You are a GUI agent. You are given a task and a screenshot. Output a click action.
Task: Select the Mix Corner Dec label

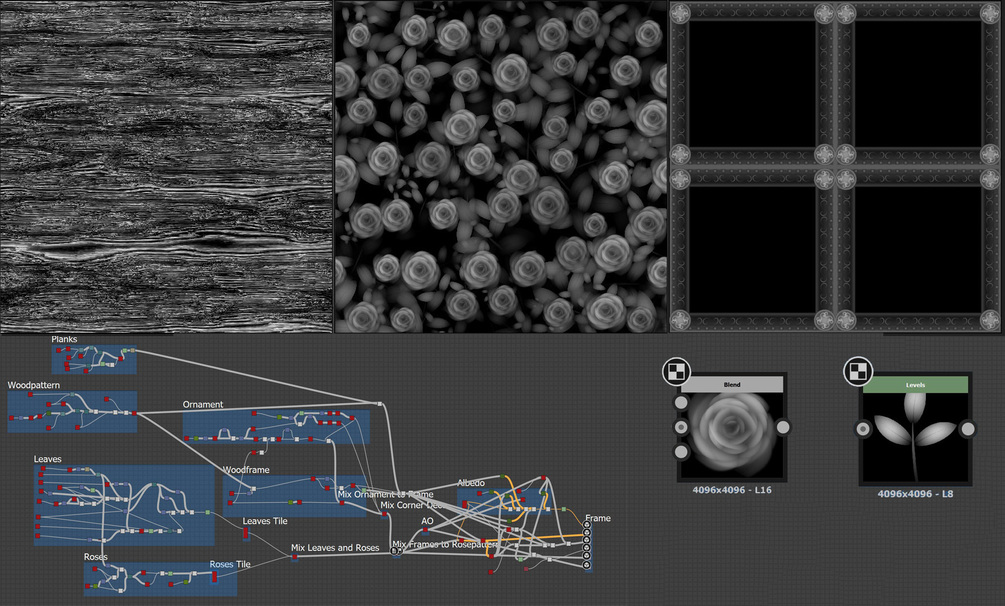click(412, 505)
